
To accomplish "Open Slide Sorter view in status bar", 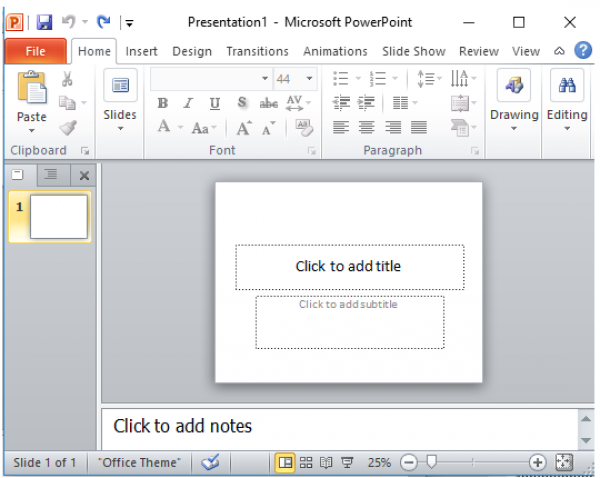I will pos(307,462).
